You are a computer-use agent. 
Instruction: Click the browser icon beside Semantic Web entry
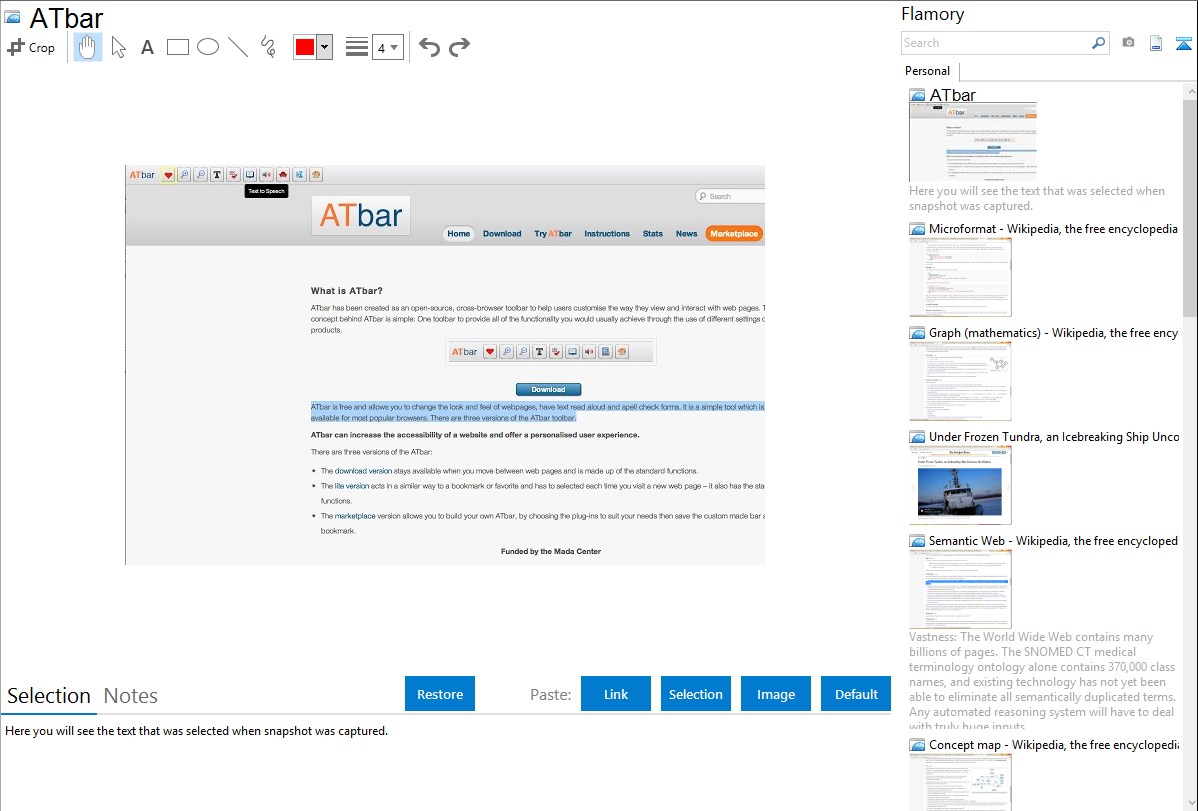(x=918, y=541)
